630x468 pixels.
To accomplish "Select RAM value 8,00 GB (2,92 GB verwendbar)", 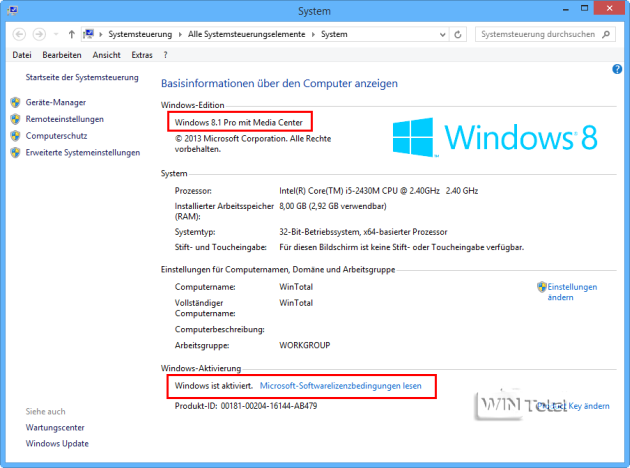I will tap(333, 206).
